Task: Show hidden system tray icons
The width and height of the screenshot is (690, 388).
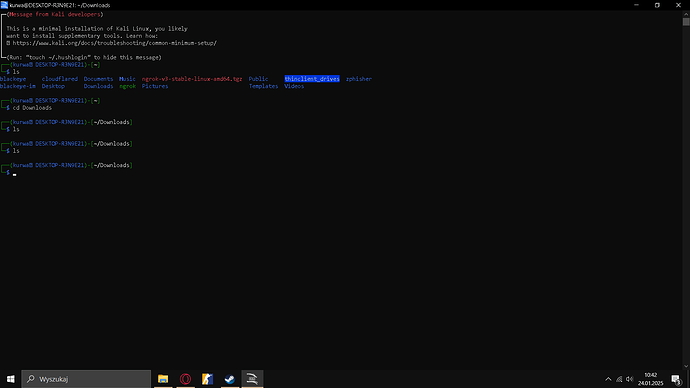Action: coord(608,379)
